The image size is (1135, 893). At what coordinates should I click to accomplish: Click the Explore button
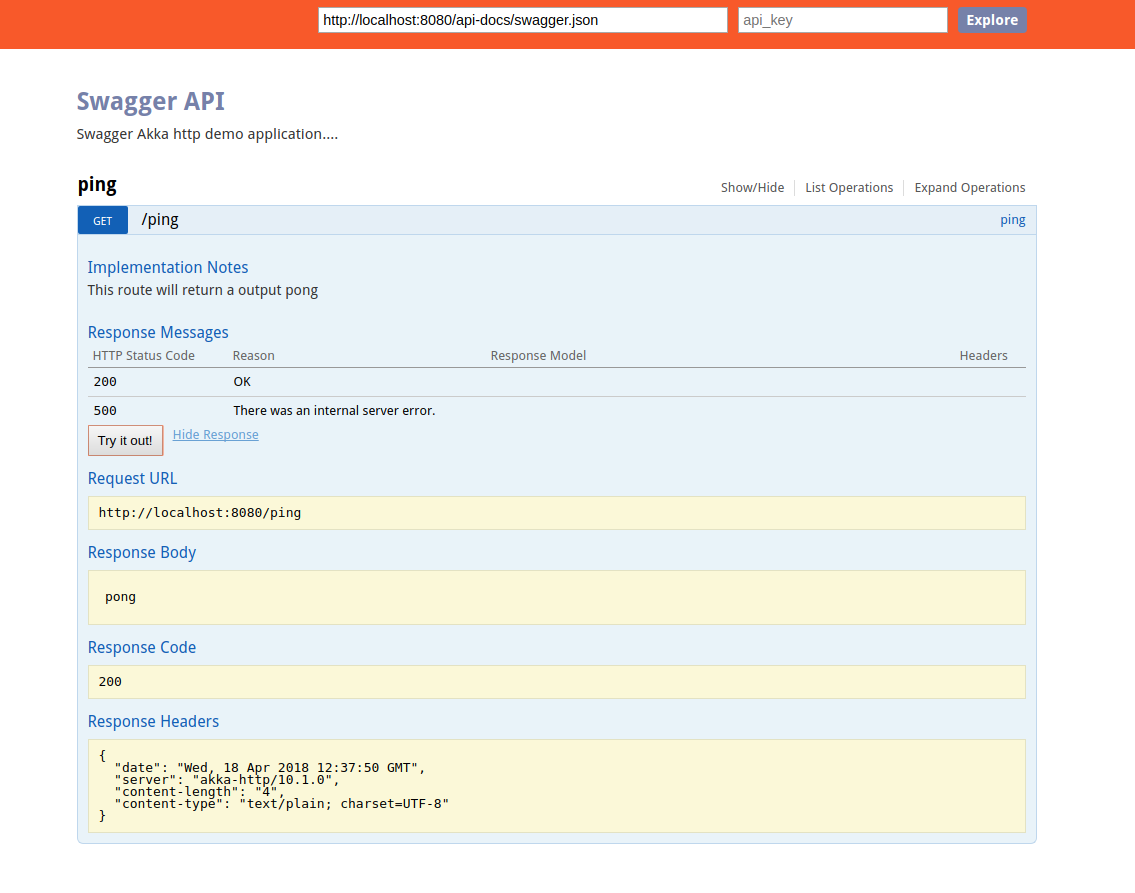(991, 20)
